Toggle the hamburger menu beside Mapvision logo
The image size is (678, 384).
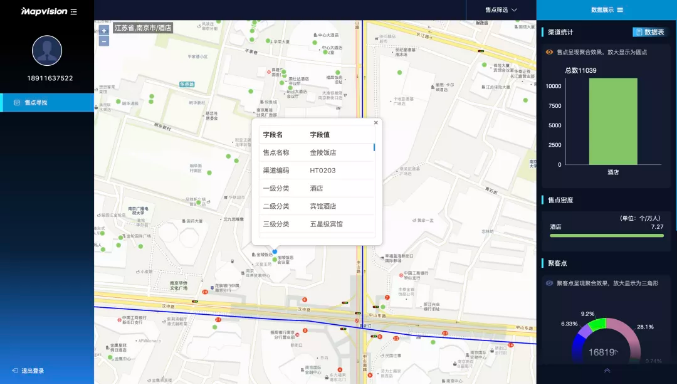(74, 12)
